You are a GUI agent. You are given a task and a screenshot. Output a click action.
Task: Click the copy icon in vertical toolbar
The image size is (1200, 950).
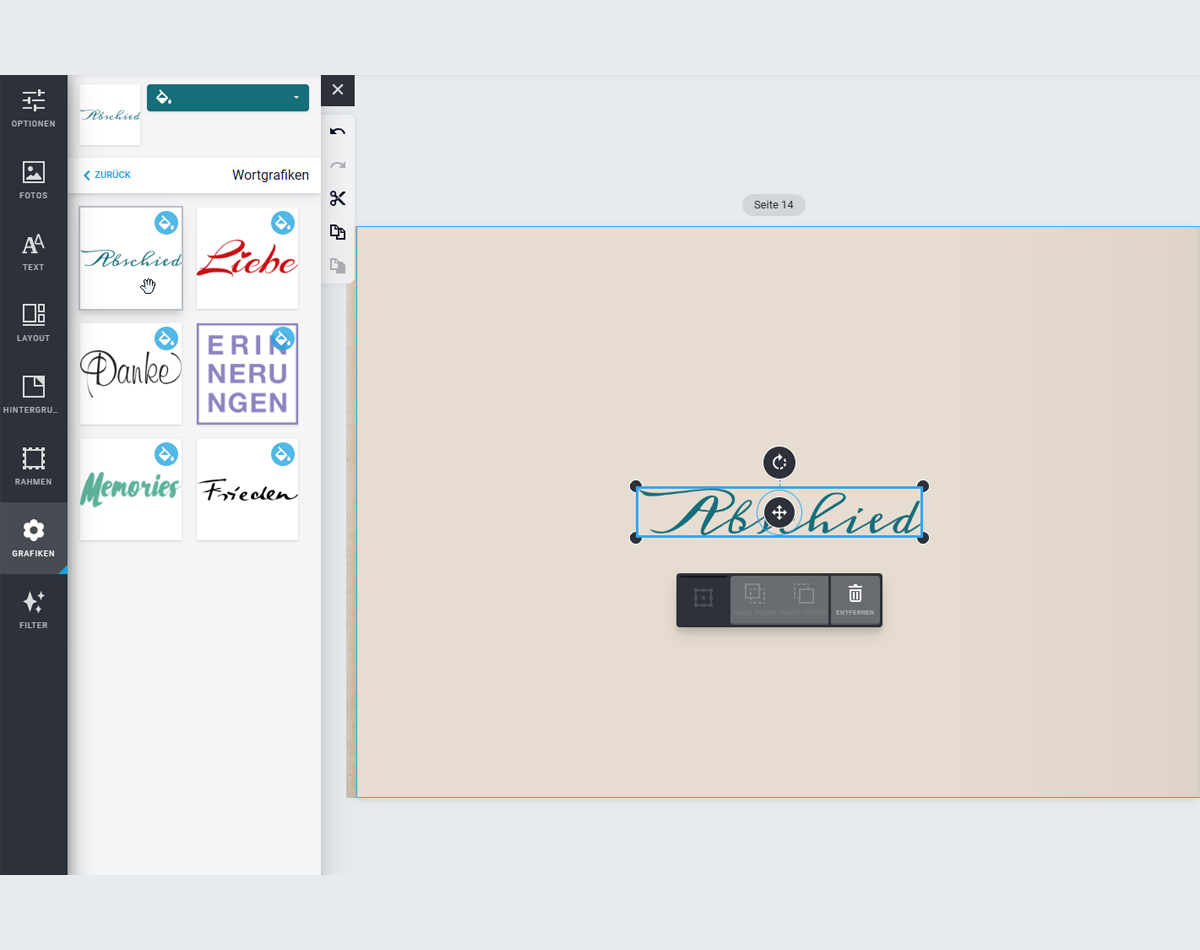(x=338, y=232)
